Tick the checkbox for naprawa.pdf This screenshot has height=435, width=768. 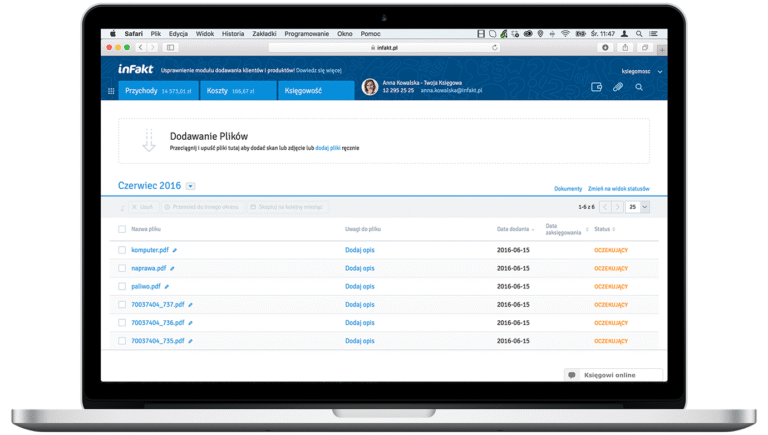(122, 268)
